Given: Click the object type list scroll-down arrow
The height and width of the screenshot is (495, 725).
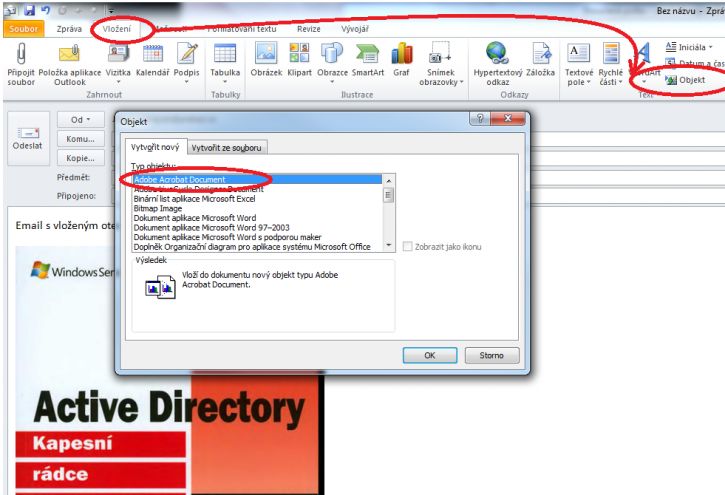Looking at the screenshot, I should coord(388,245).
